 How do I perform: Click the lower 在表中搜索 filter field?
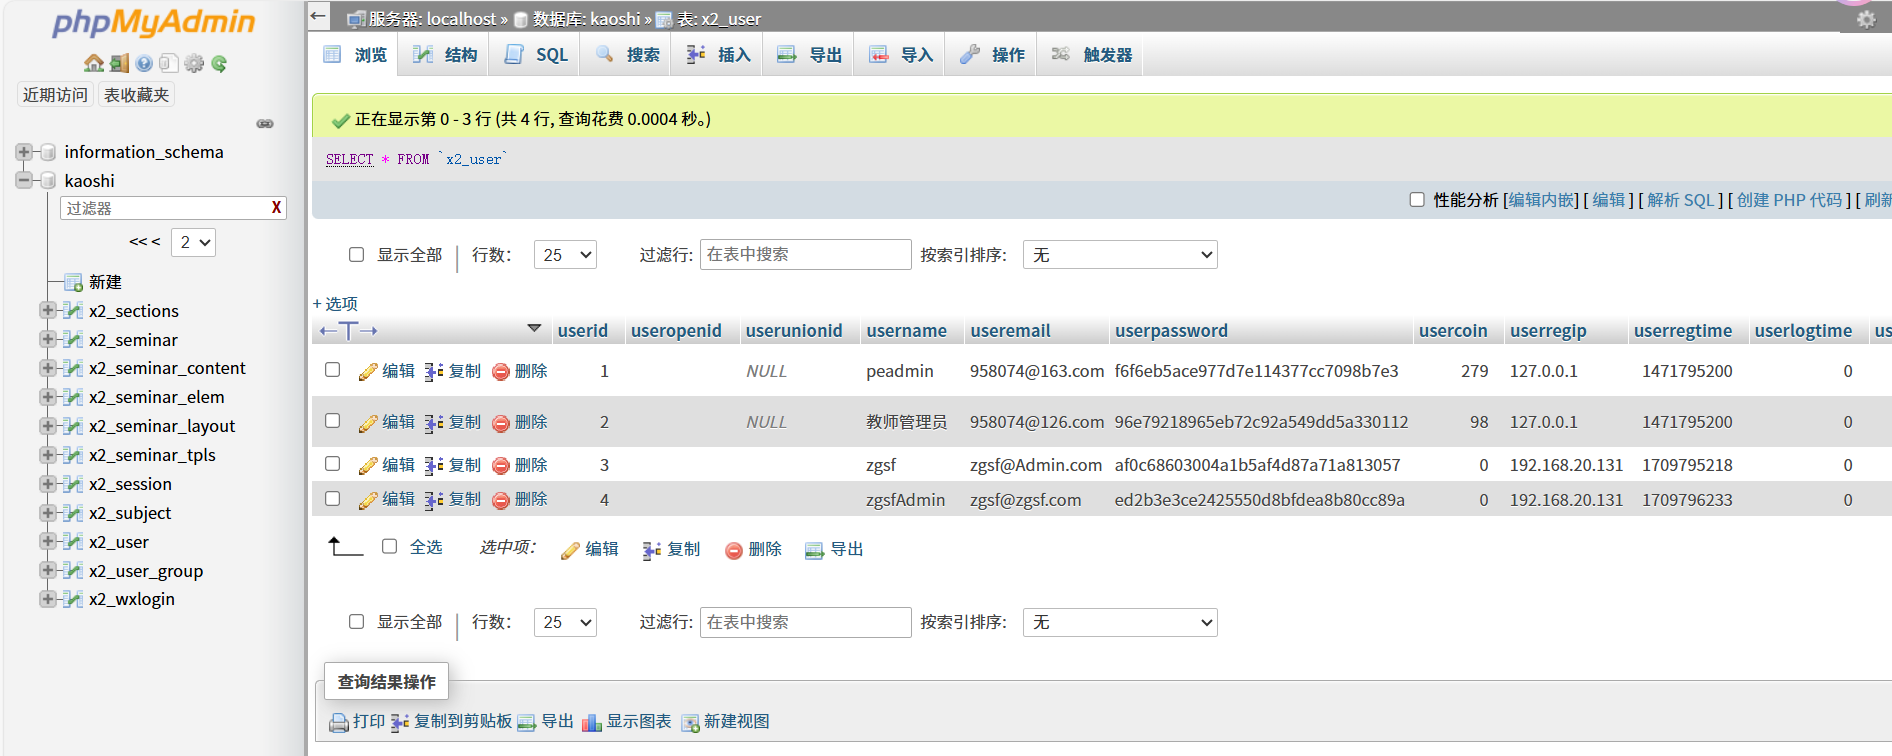coord(806,622)
